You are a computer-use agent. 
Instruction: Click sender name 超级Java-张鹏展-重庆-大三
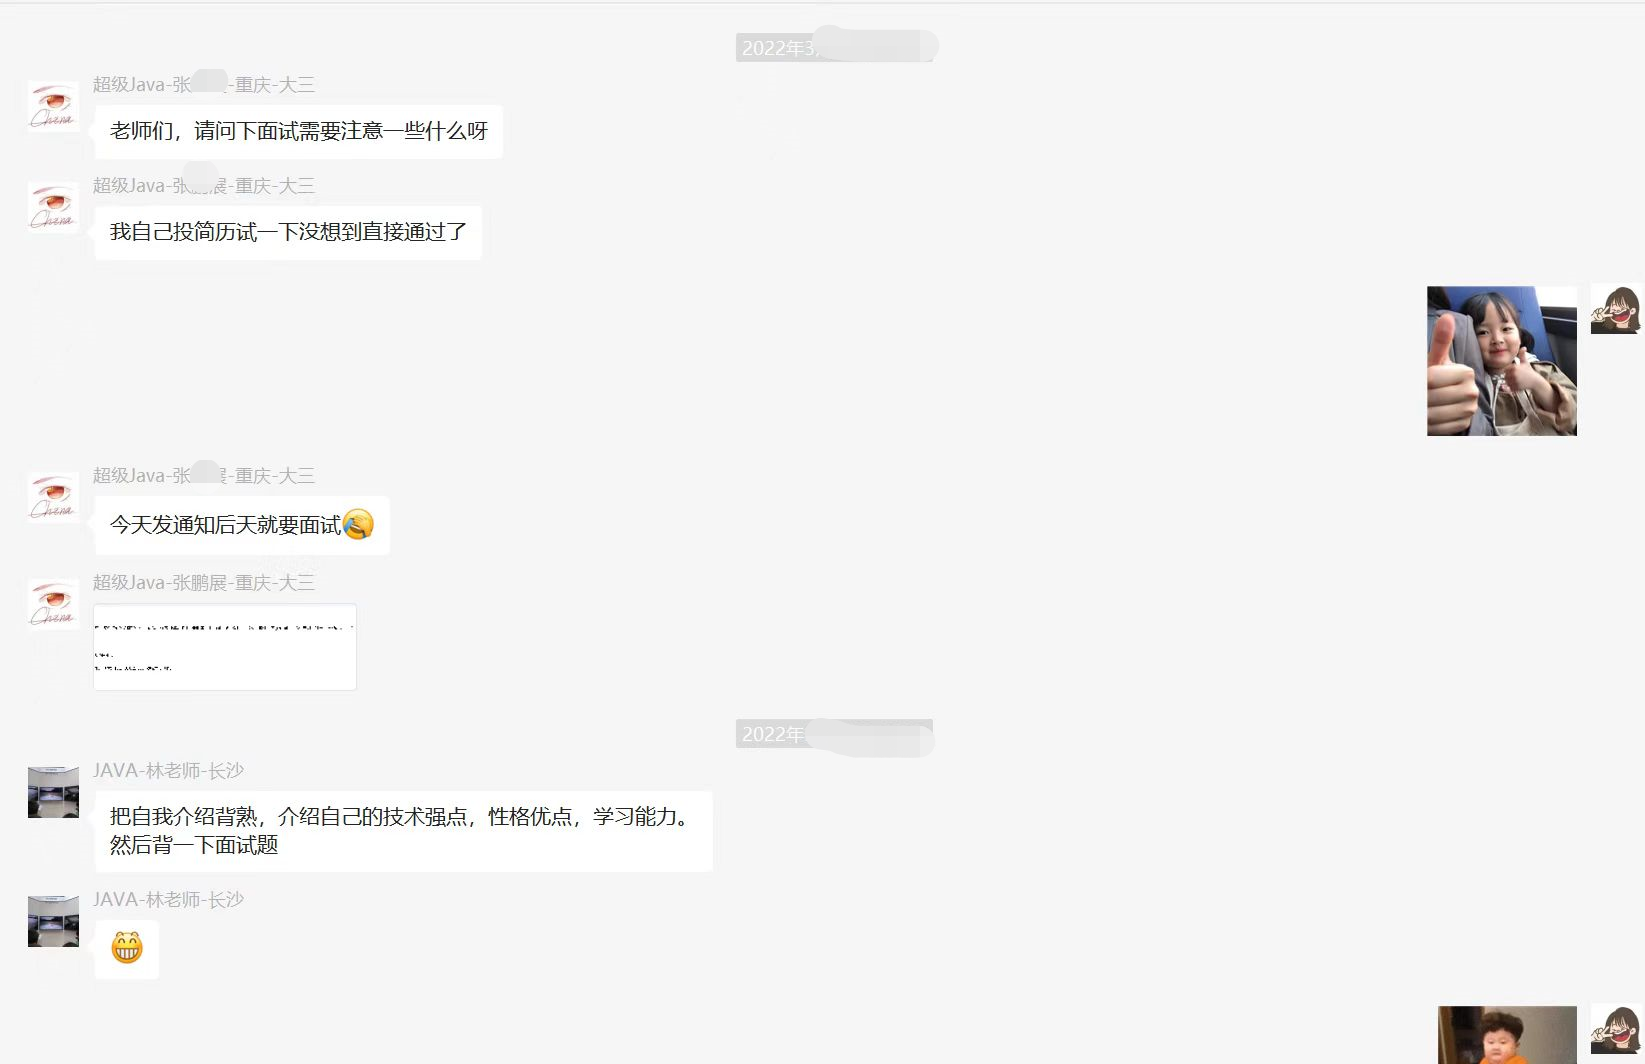(x=204, y=582)
